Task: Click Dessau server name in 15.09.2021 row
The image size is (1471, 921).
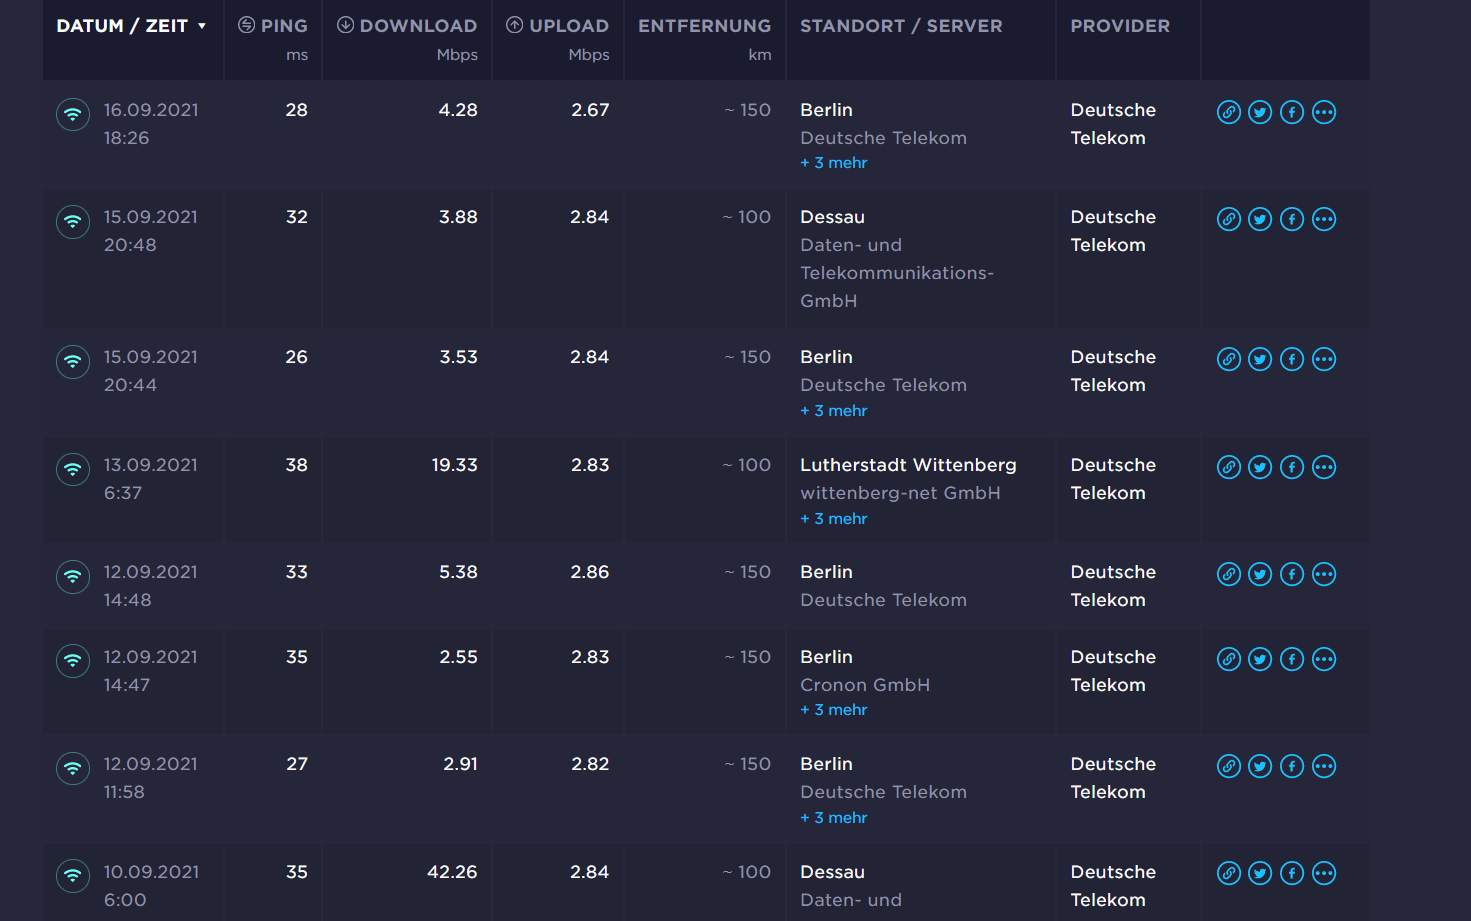Action: 832,217
